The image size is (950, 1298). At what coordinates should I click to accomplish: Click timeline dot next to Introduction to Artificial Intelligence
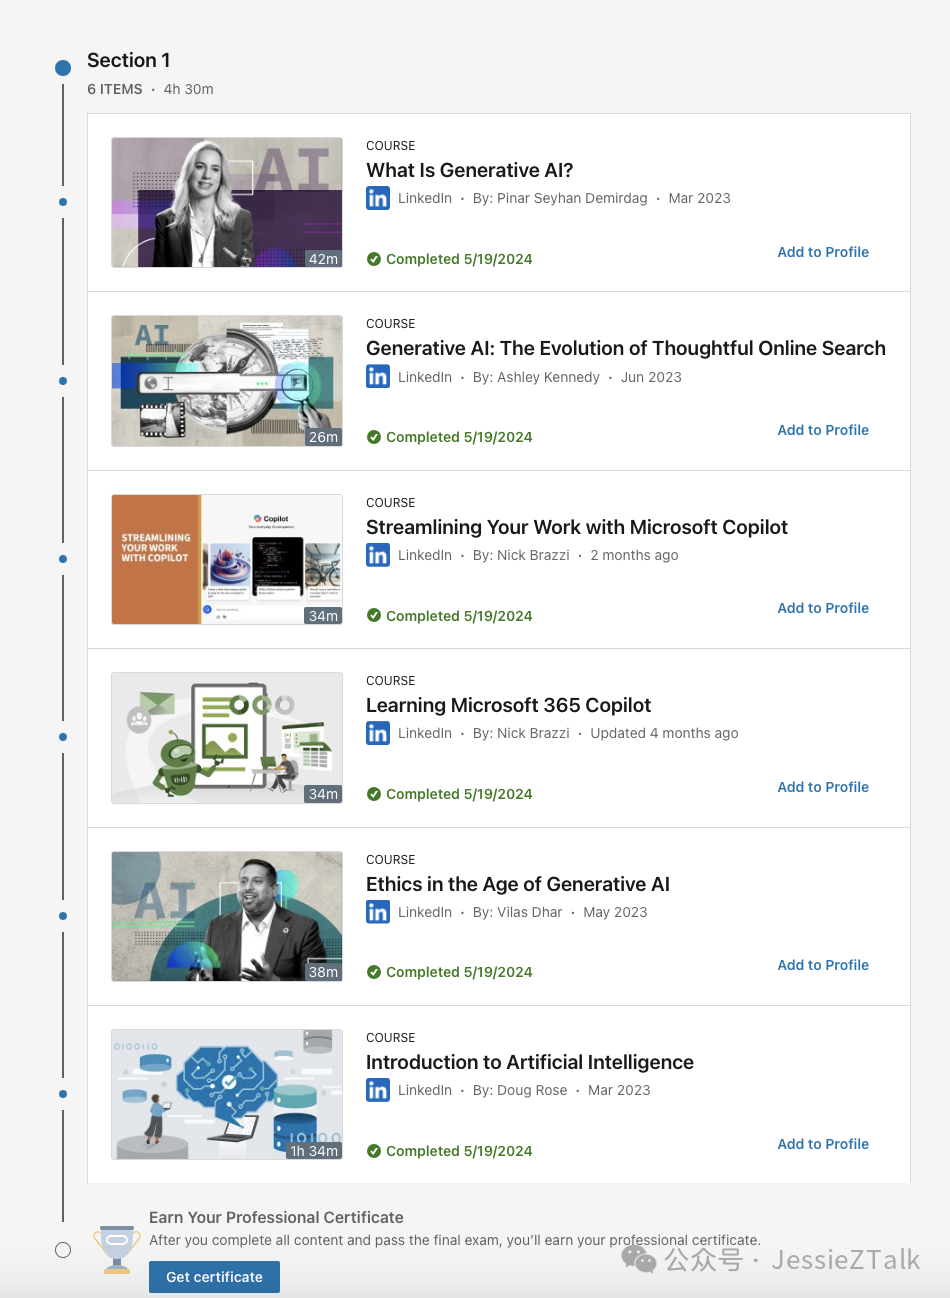(x=63, y=1094)
